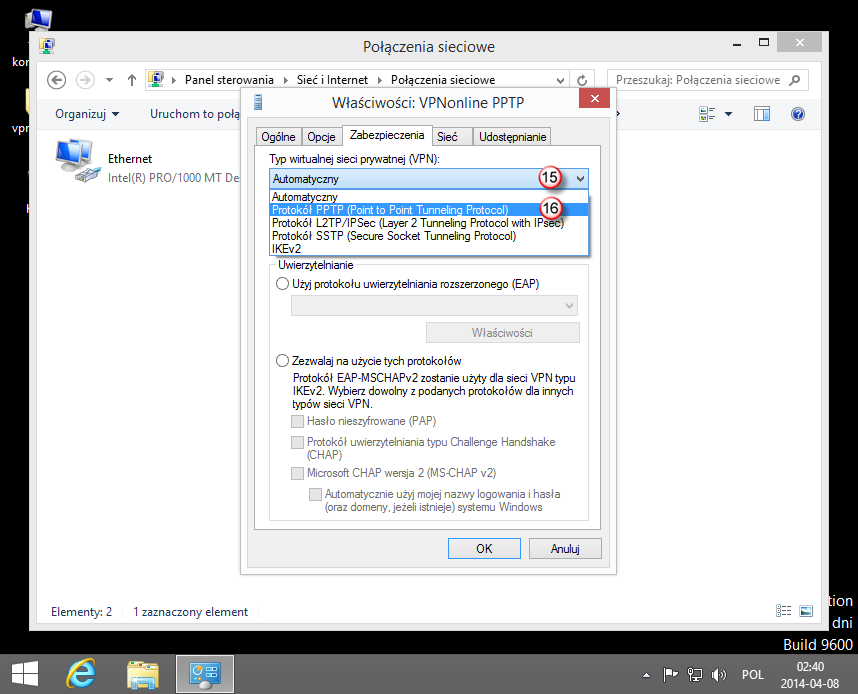Click Połączenia sieciowe breadcrumb segment

pos(443,80)
